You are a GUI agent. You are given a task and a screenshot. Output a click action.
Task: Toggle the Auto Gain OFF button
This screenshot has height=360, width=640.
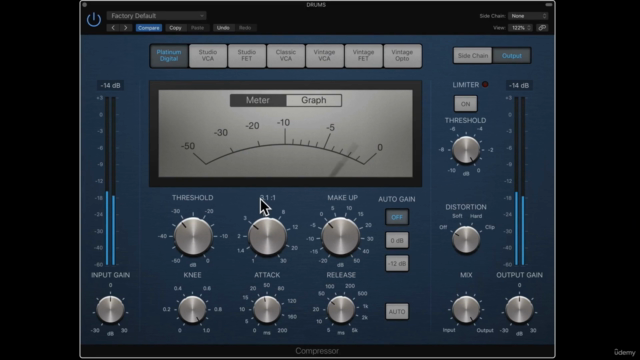point(397,217)
